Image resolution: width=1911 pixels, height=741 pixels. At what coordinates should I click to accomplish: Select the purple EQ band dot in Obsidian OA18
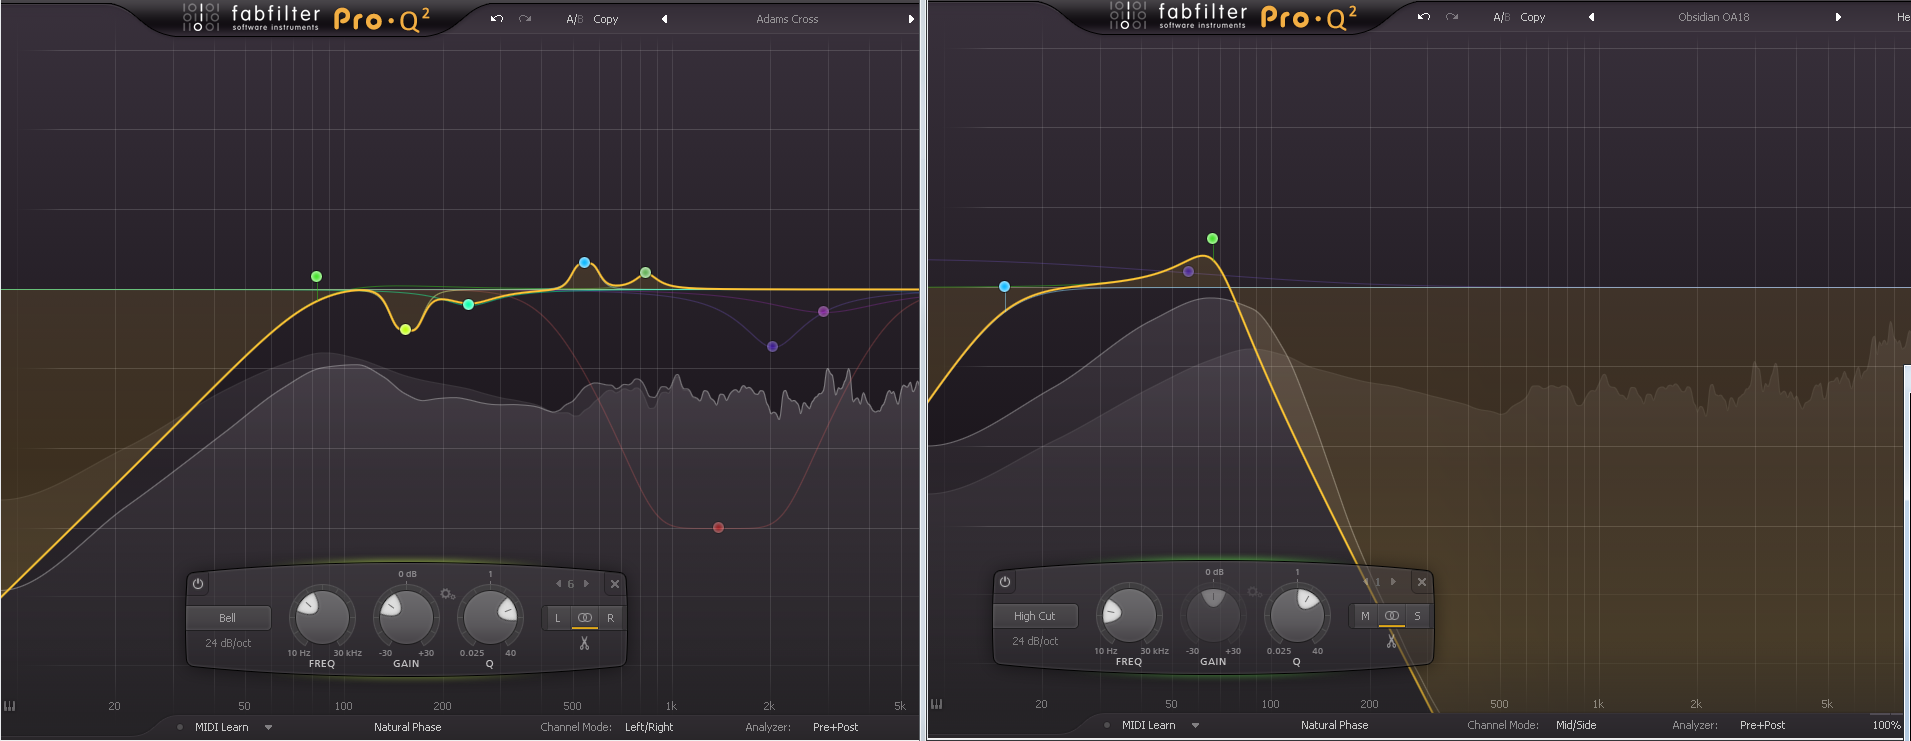tap(1188, 271)
